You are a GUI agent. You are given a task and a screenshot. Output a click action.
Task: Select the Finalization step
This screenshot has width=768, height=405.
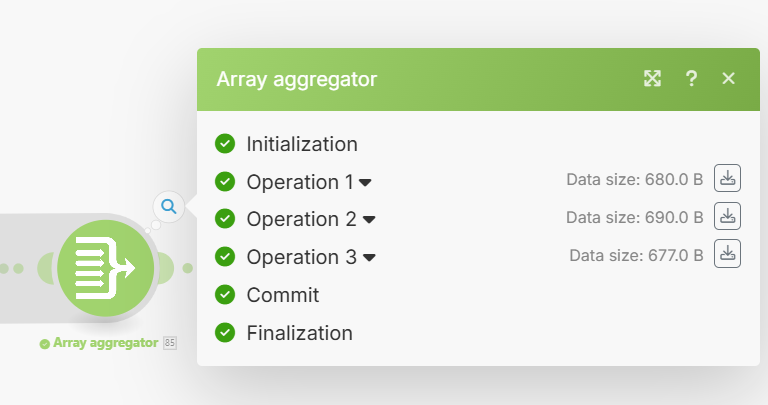click(x=299, y=333)
